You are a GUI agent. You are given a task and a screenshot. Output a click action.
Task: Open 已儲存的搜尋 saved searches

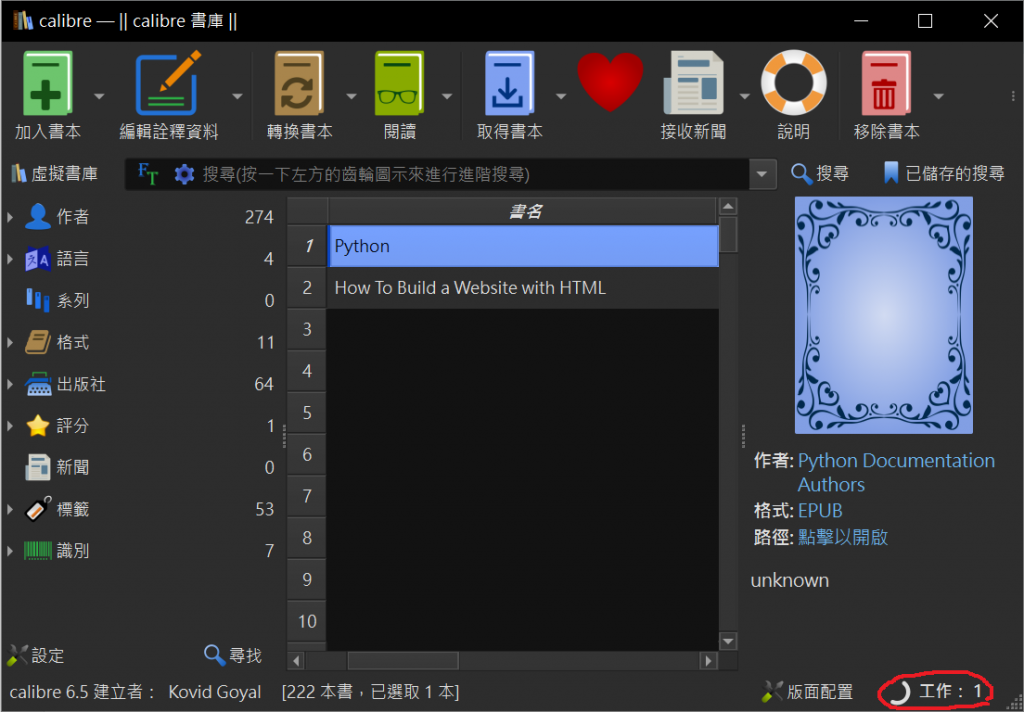tap(944, 174)
